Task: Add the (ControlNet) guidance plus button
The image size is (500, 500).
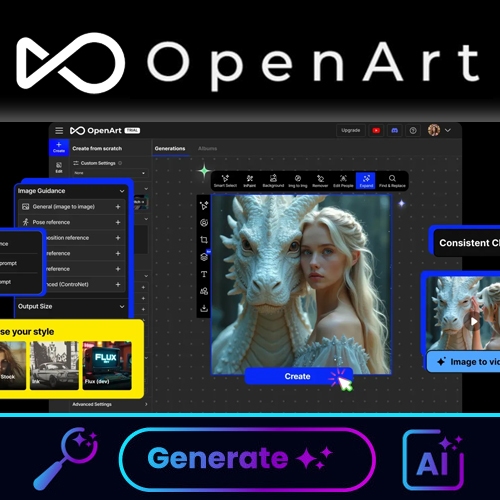Action: click(x=118, y=284)
